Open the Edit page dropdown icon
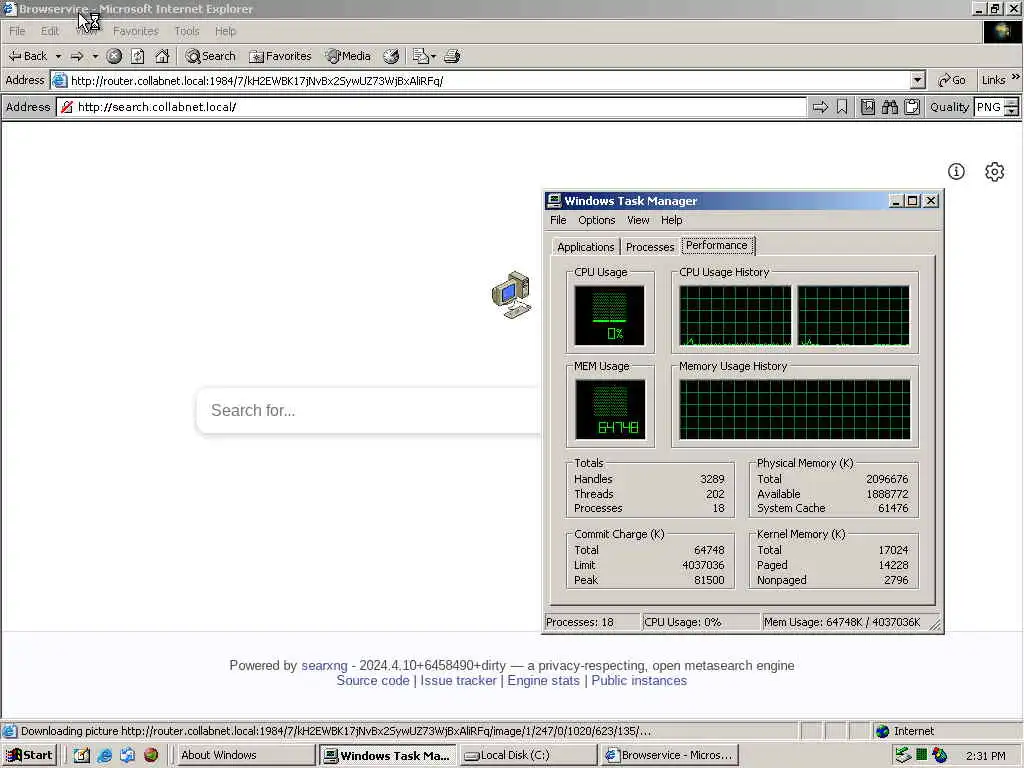The width and height of the screenshot is (1024, 768). [x=424, y=56]
